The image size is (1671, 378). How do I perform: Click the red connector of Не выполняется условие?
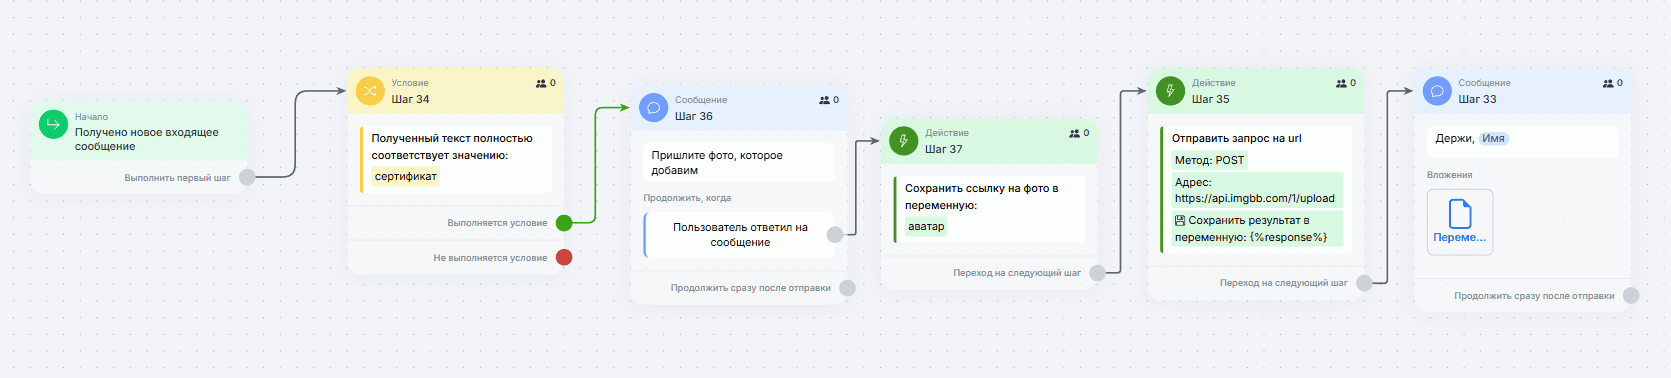click(x=564, y=257)
